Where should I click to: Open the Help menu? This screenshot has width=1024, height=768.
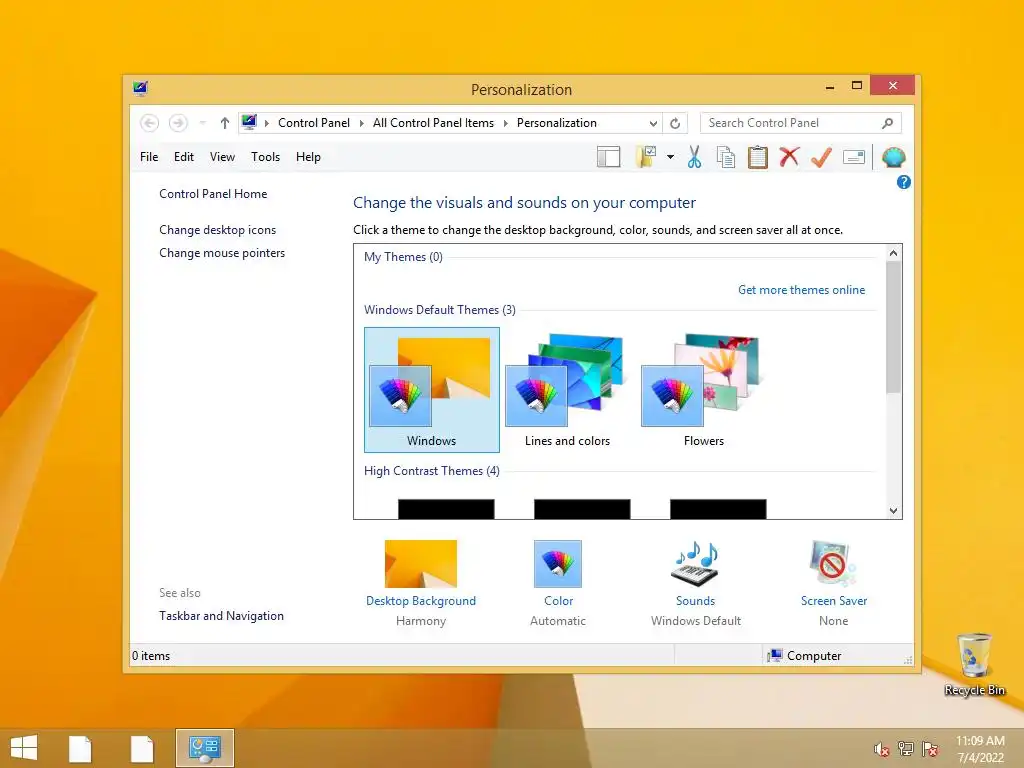[x=308, y=157]
